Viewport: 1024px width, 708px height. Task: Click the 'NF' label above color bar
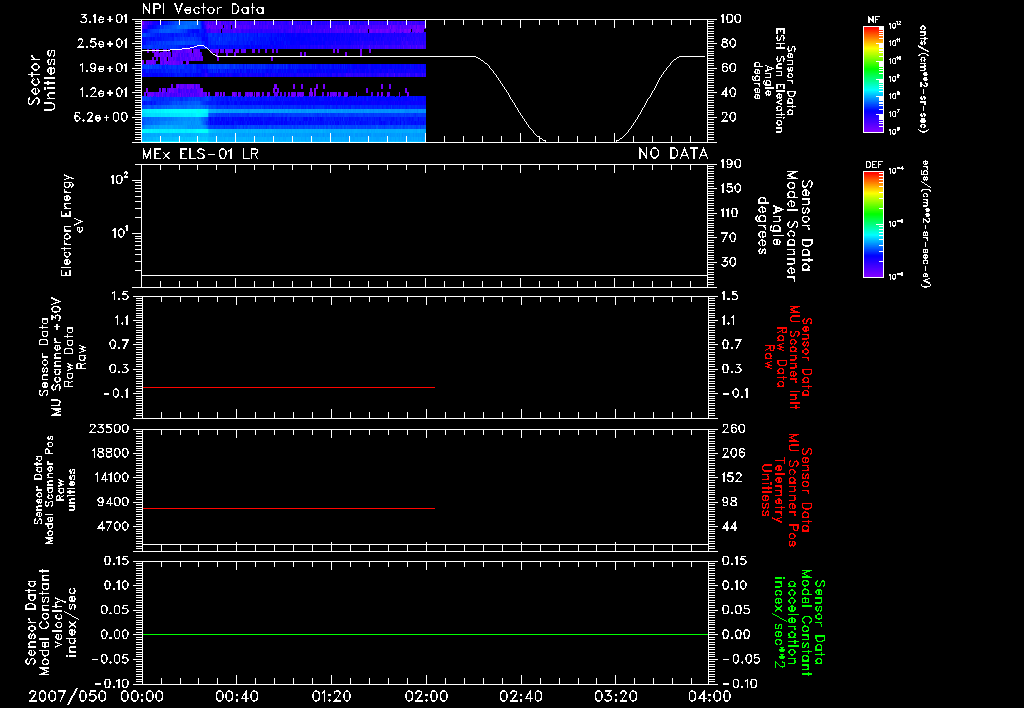[873, 20]
